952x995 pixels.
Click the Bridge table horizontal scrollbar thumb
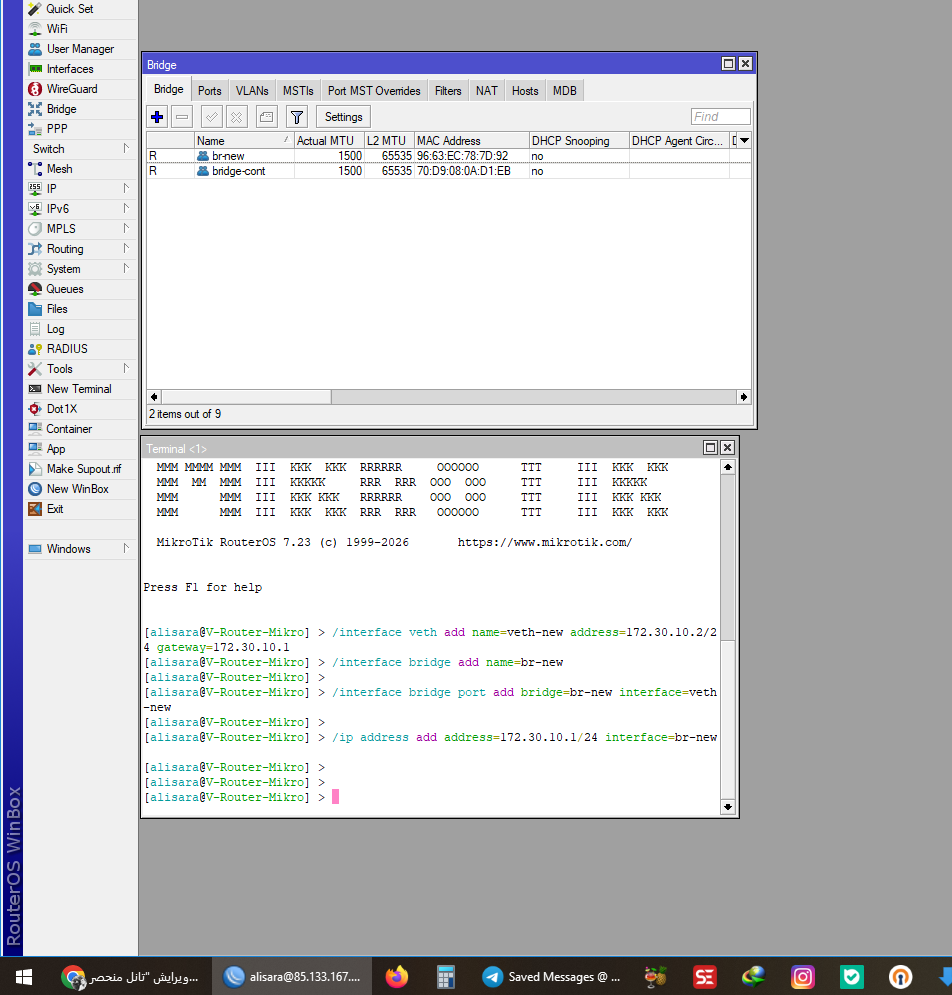(x=246, y=397)
